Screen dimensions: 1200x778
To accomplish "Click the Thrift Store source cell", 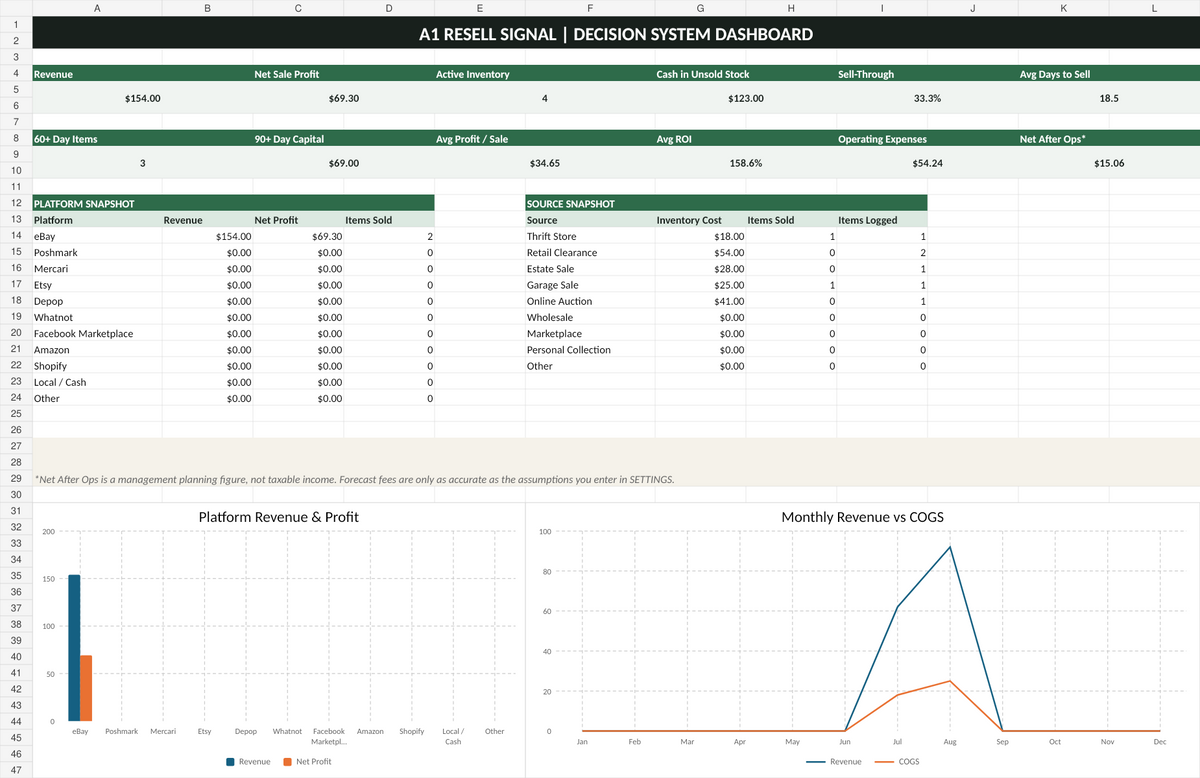I will click(x=589, y=236).
